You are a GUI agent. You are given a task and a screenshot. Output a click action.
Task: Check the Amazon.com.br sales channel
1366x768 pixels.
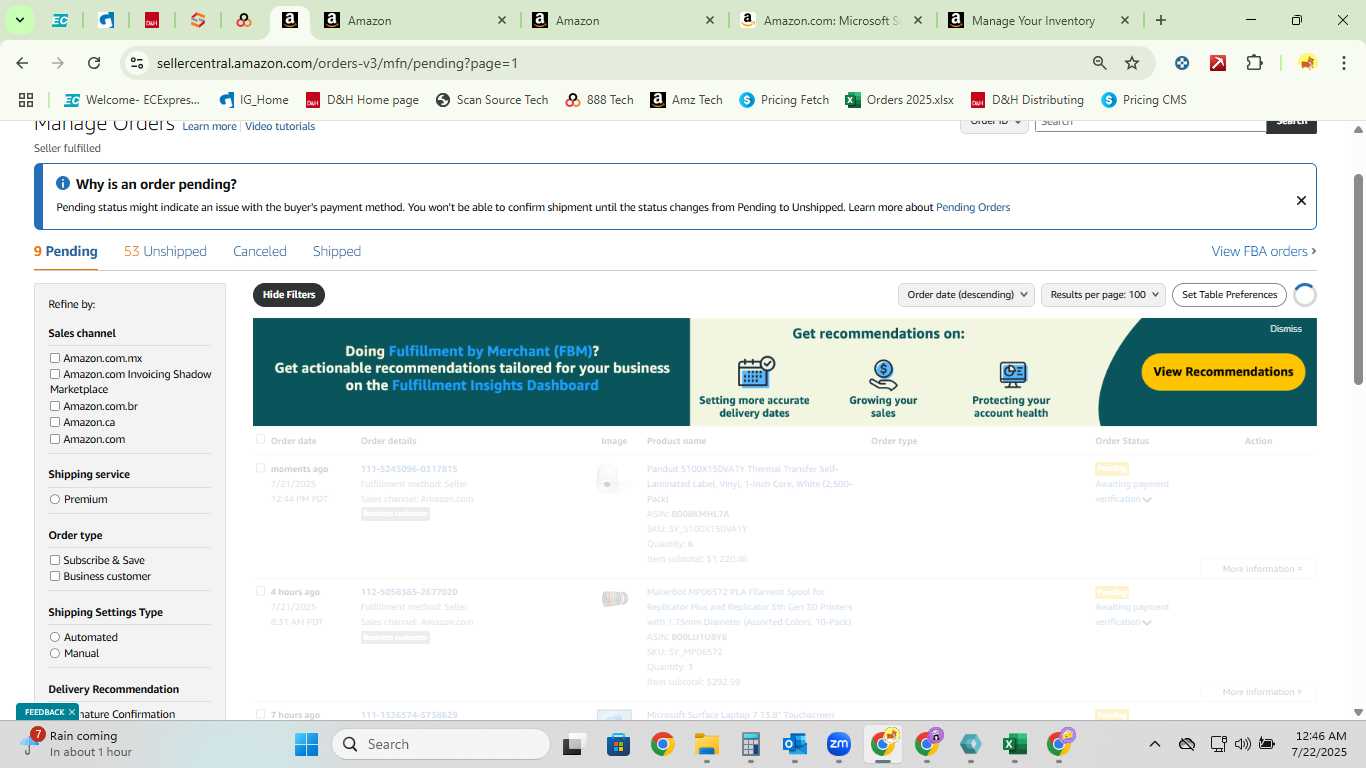click(x=55, y=406)
